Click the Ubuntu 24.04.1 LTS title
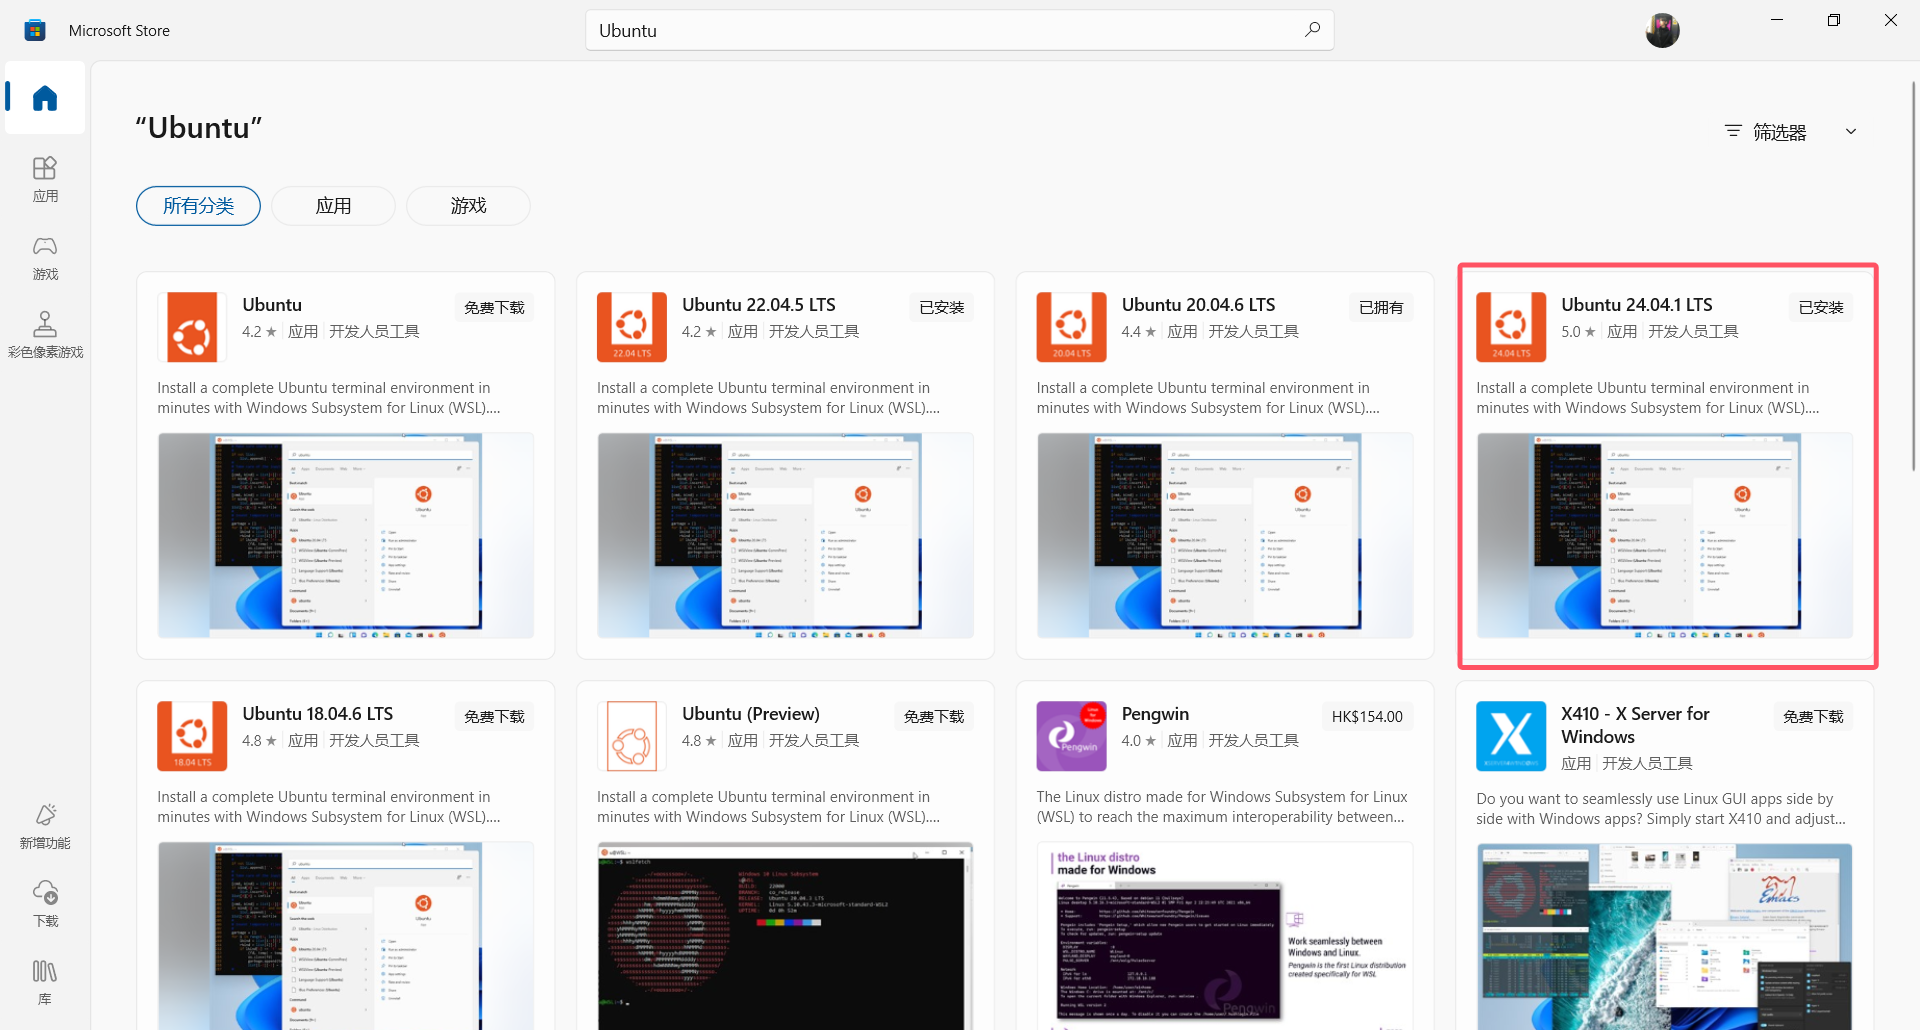The height and width of the screenshot is (1030, 1920). (x=1637, y=305)
